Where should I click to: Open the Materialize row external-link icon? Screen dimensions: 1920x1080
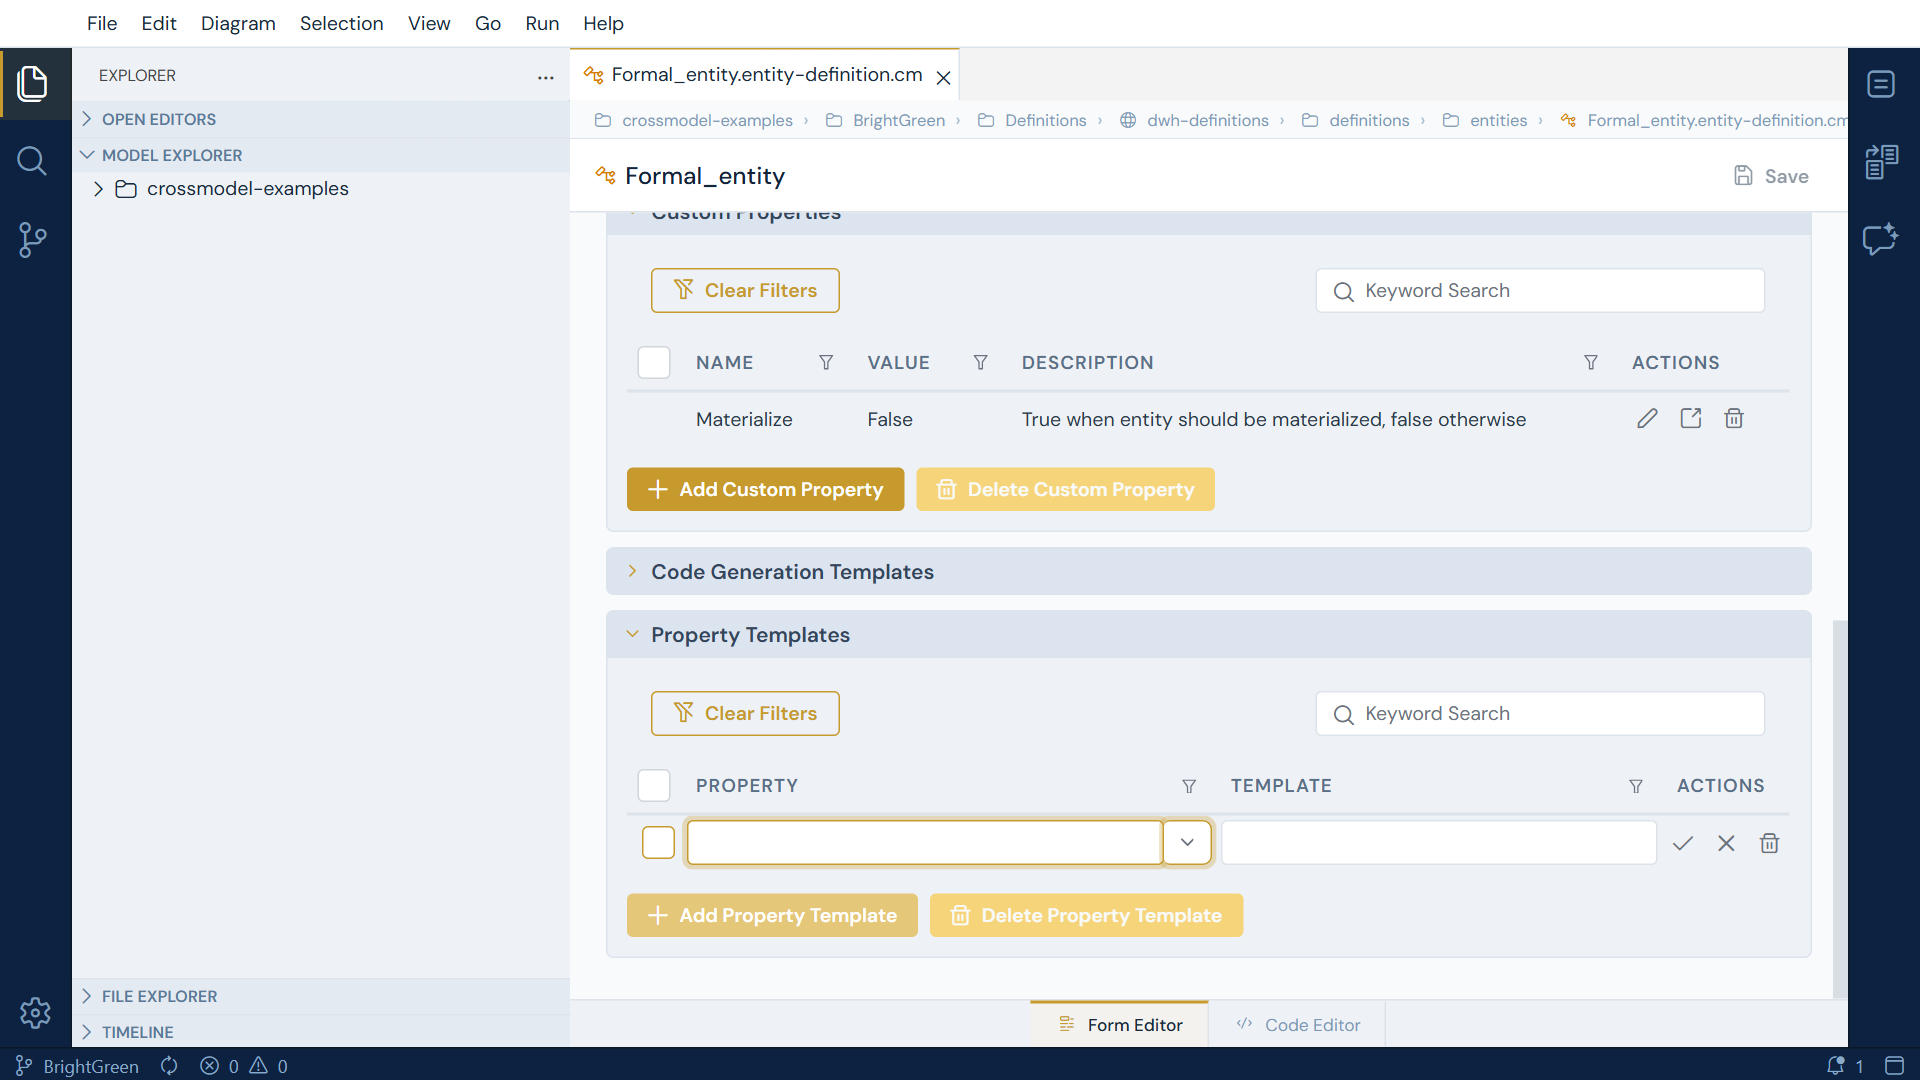pyautogui.click(x=1691, y=419)
